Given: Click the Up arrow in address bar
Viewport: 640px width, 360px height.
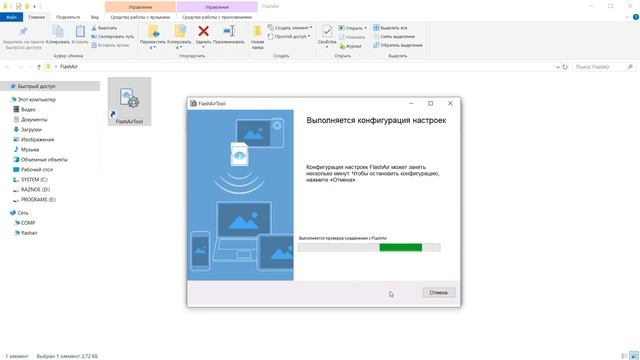Looking at the screenshot, I should coord(39,67).
